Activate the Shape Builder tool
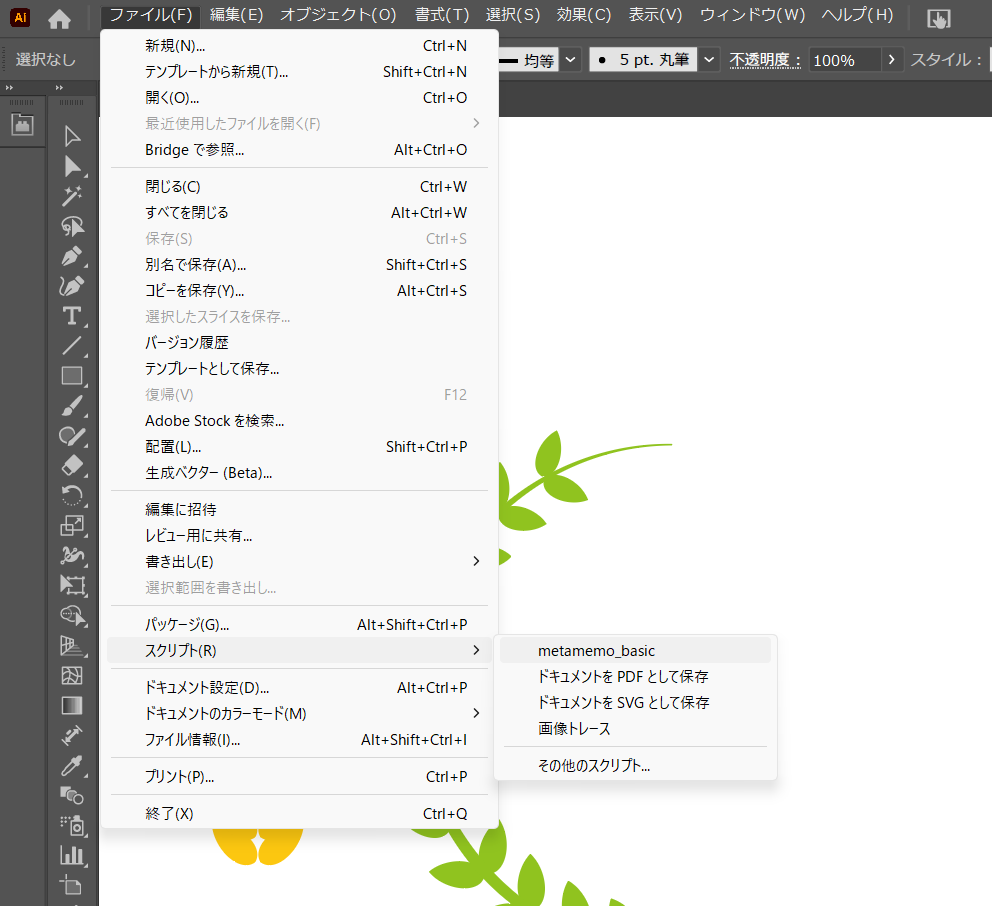992x906 pixels. [72, 616]
